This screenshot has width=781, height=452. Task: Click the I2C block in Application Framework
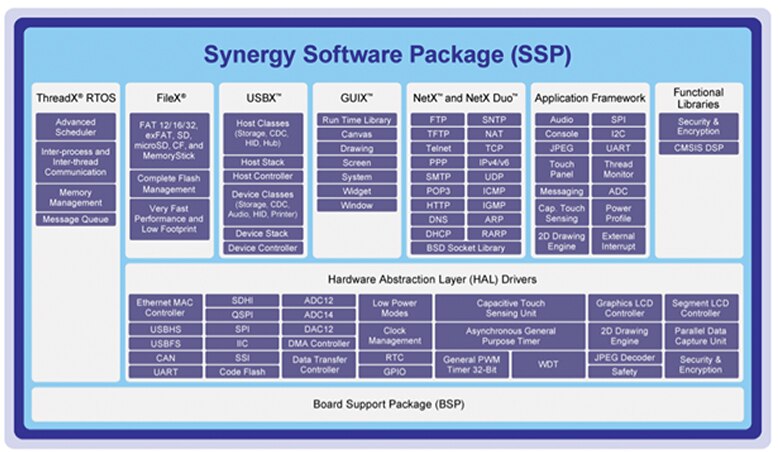(x=618, y=134)
